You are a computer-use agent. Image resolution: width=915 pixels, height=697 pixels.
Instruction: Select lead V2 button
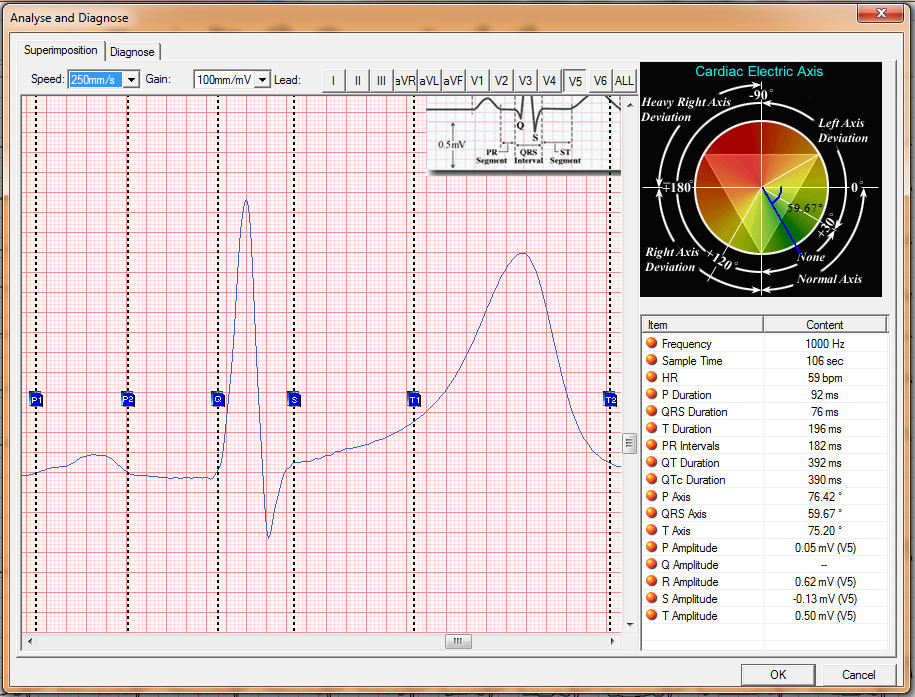[x=501, y=81]
